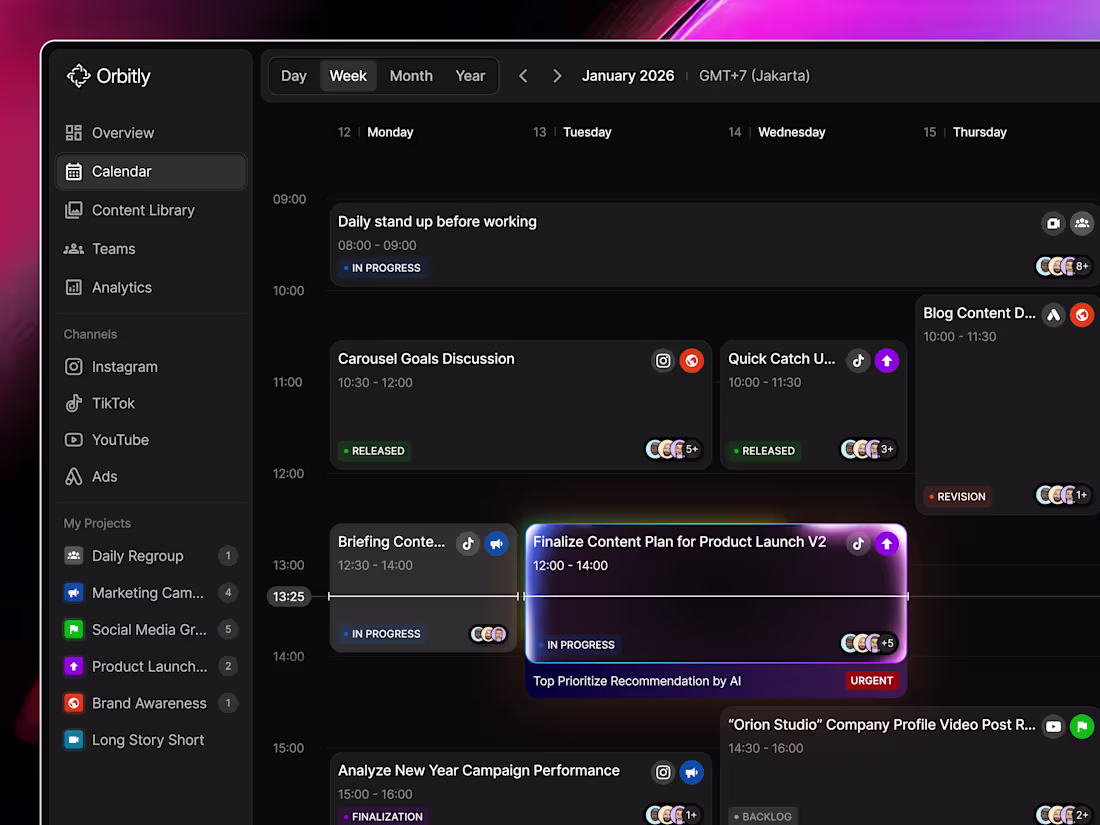The width and height of the screenshot is (1100, 825).
Task: Click TikTok icon on Briefing Conte... card
Action: click(x=468, y=544)
